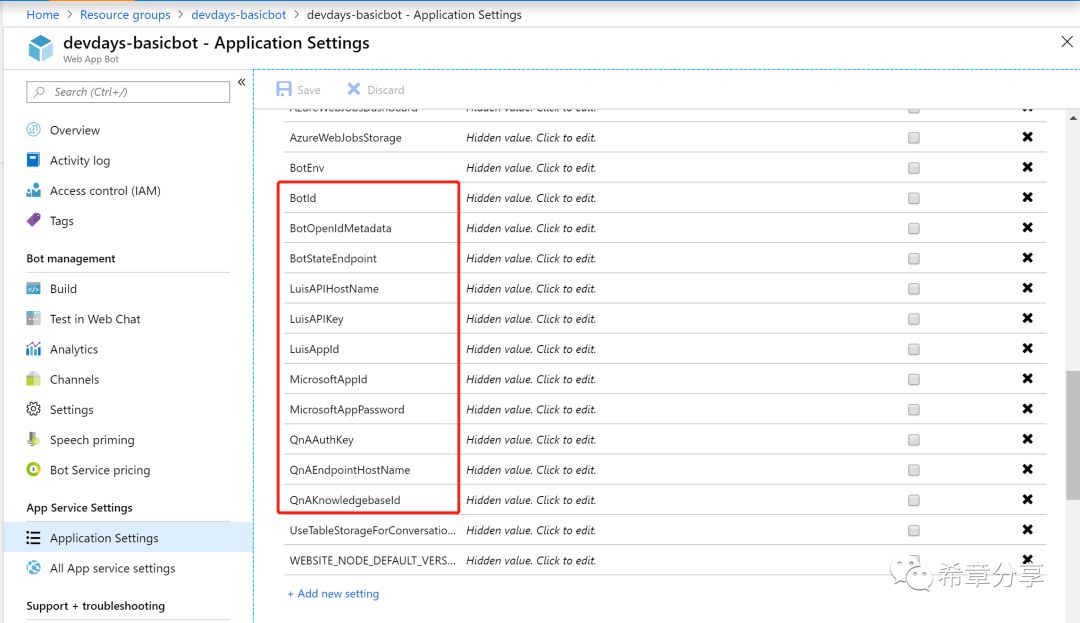Toggle slot setting checkbox for AzureWebJobsStorage
This screenshot has width=1080, height=623.
[x=913, y=138]
